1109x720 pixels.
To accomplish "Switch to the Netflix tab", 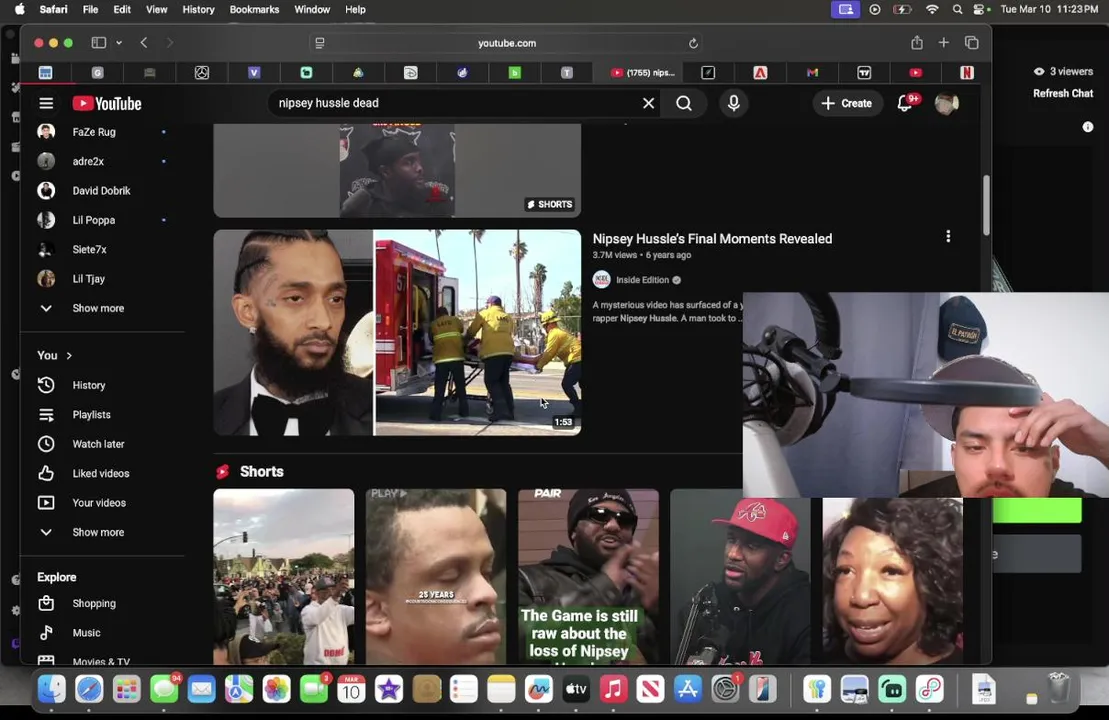I will coord(966,72).
